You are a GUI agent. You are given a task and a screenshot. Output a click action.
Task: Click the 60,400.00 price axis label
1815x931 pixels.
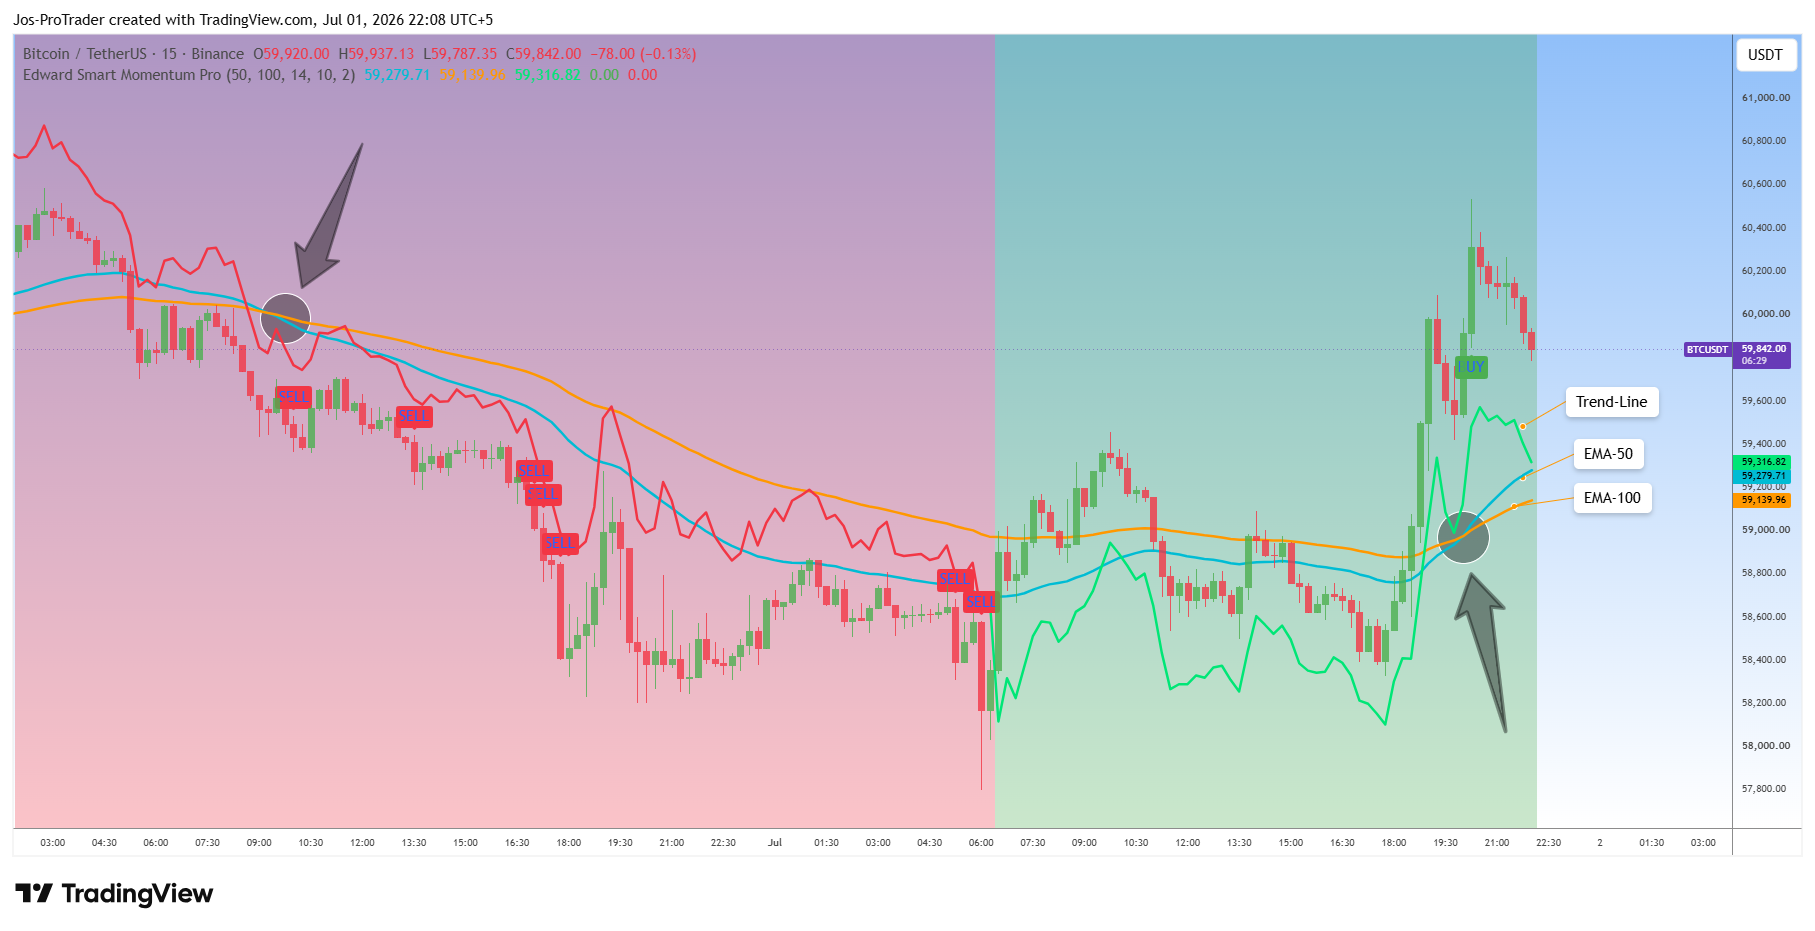[1765, 228]
